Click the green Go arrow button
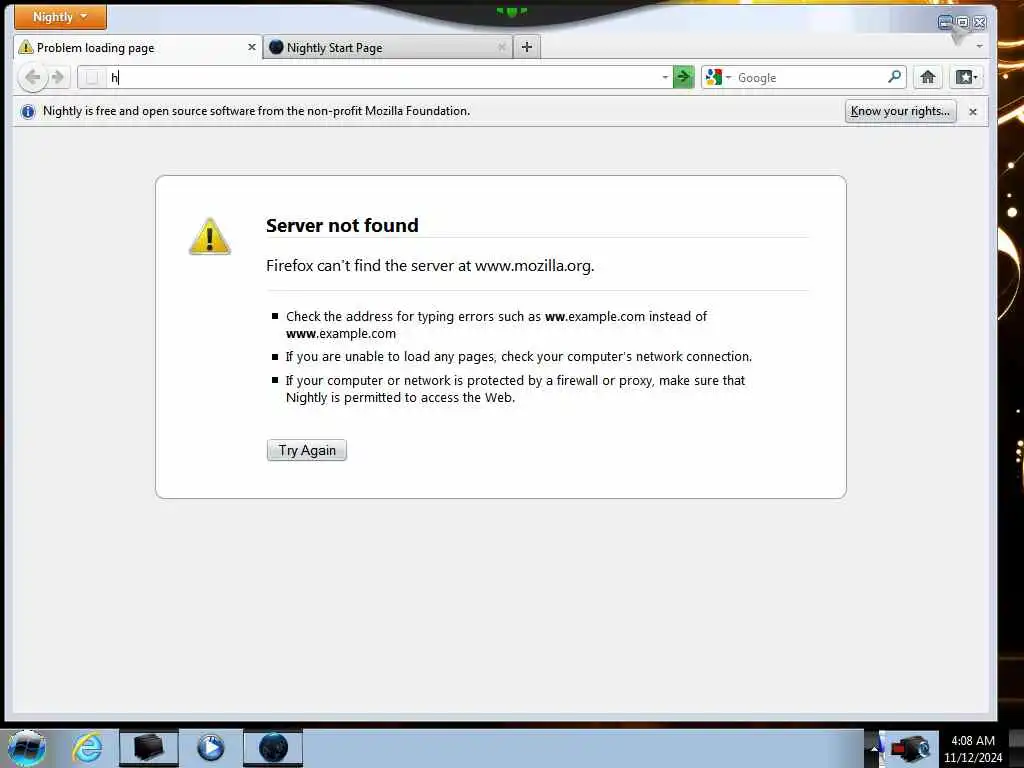1024x768 pixels. point(683,77)
